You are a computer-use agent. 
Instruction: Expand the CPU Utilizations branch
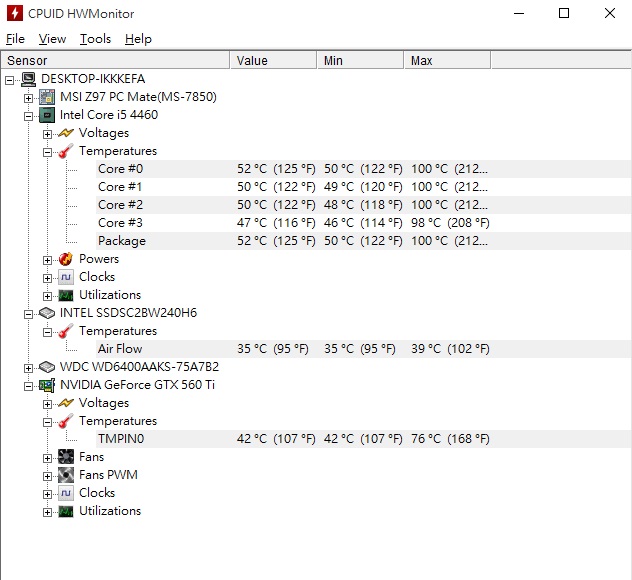pyautogui.click(x=47, y=296)
